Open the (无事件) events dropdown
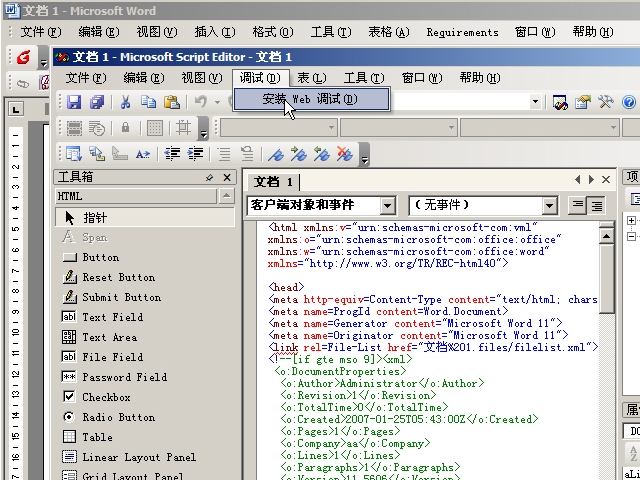This screenshot has height=480, width=640. 550,205
